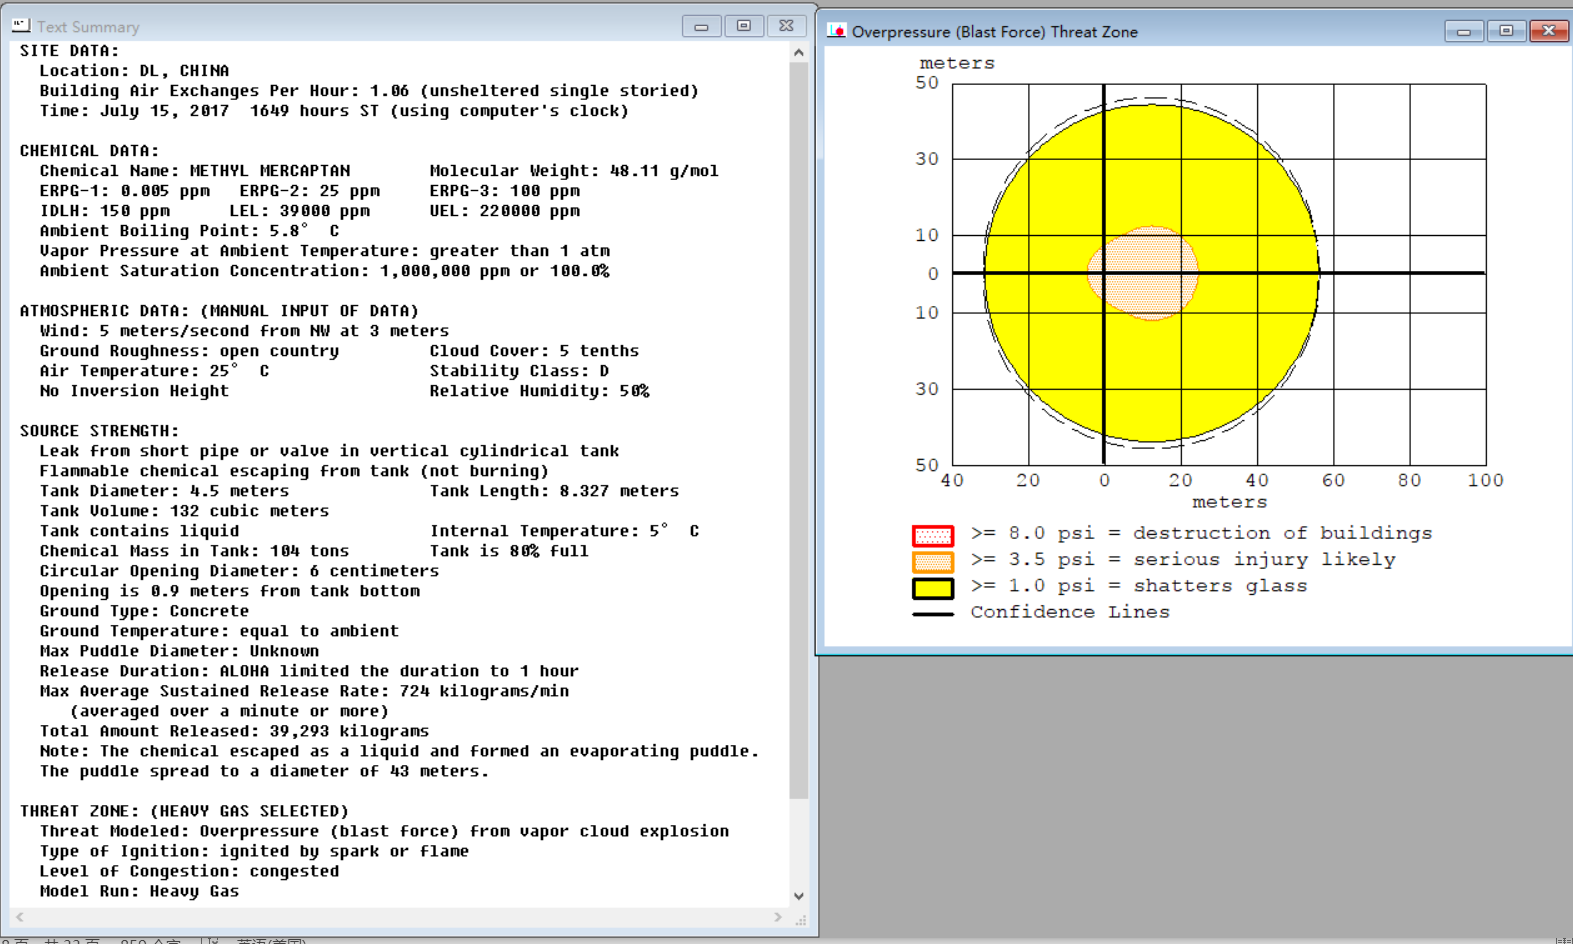The image size is (1573, 944).
Task: Click the Text Summary vertical scrollbar thumb
Action: (798, 430)
